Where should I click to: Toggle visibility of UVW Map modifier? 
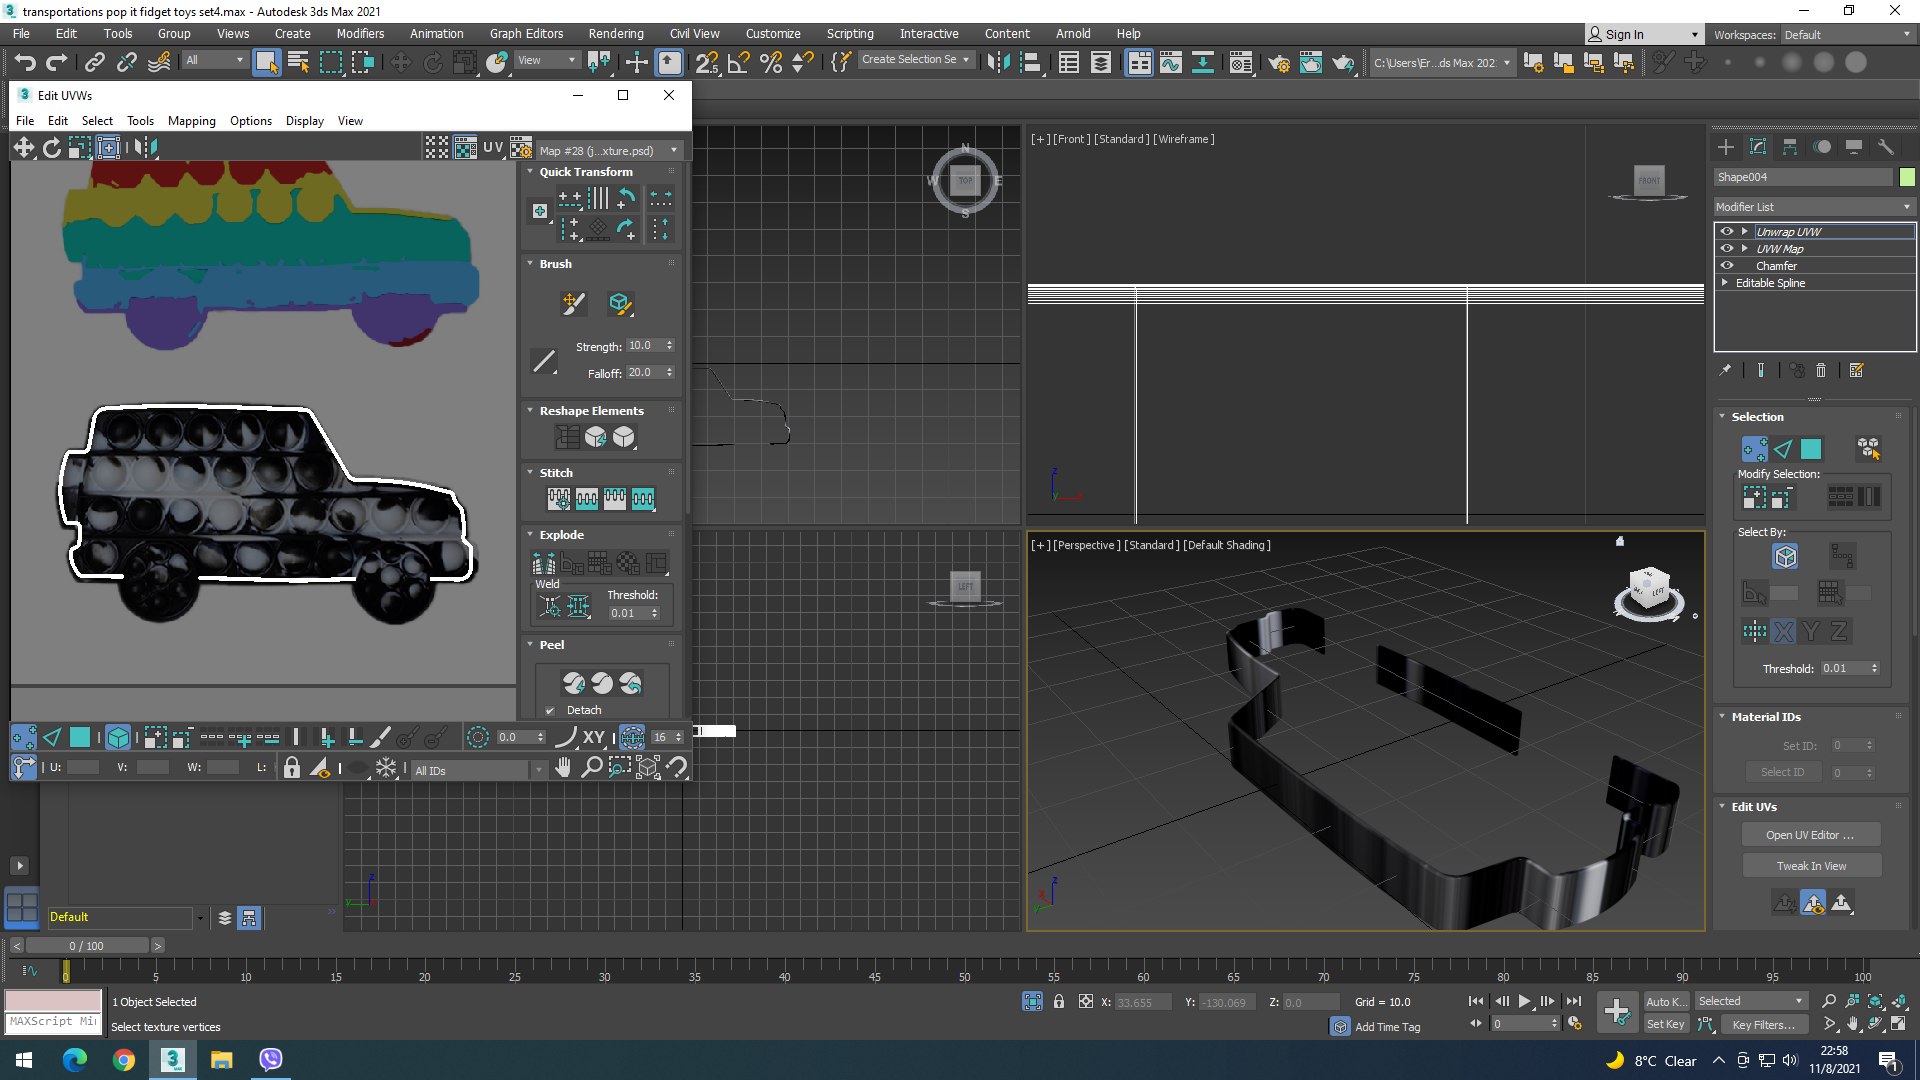click(1726, 248)
